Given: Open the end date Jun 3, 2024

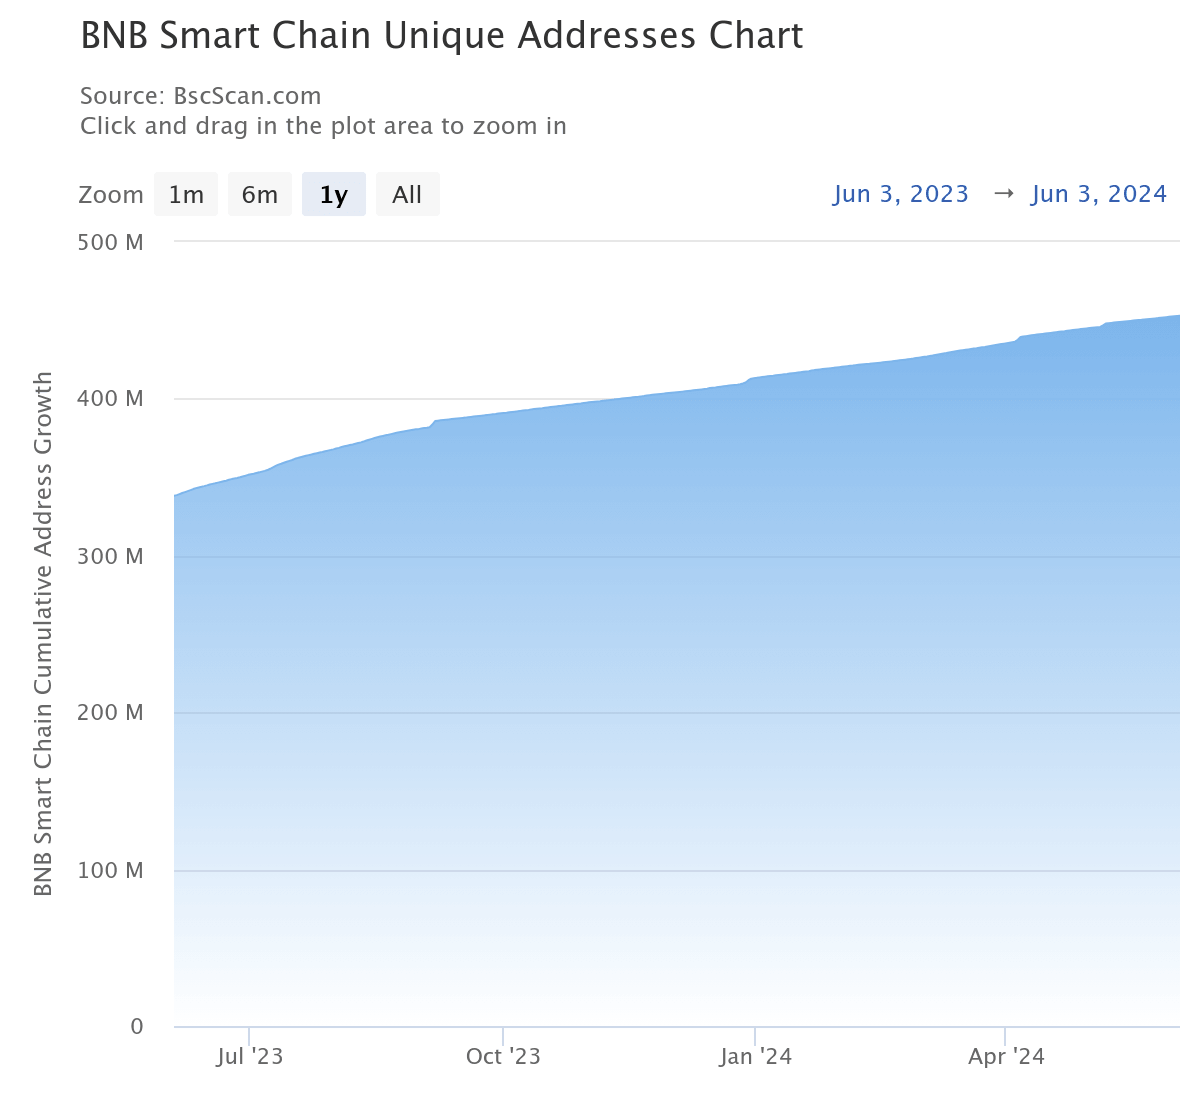Looking at the screenshot, I should point(1098,193).
